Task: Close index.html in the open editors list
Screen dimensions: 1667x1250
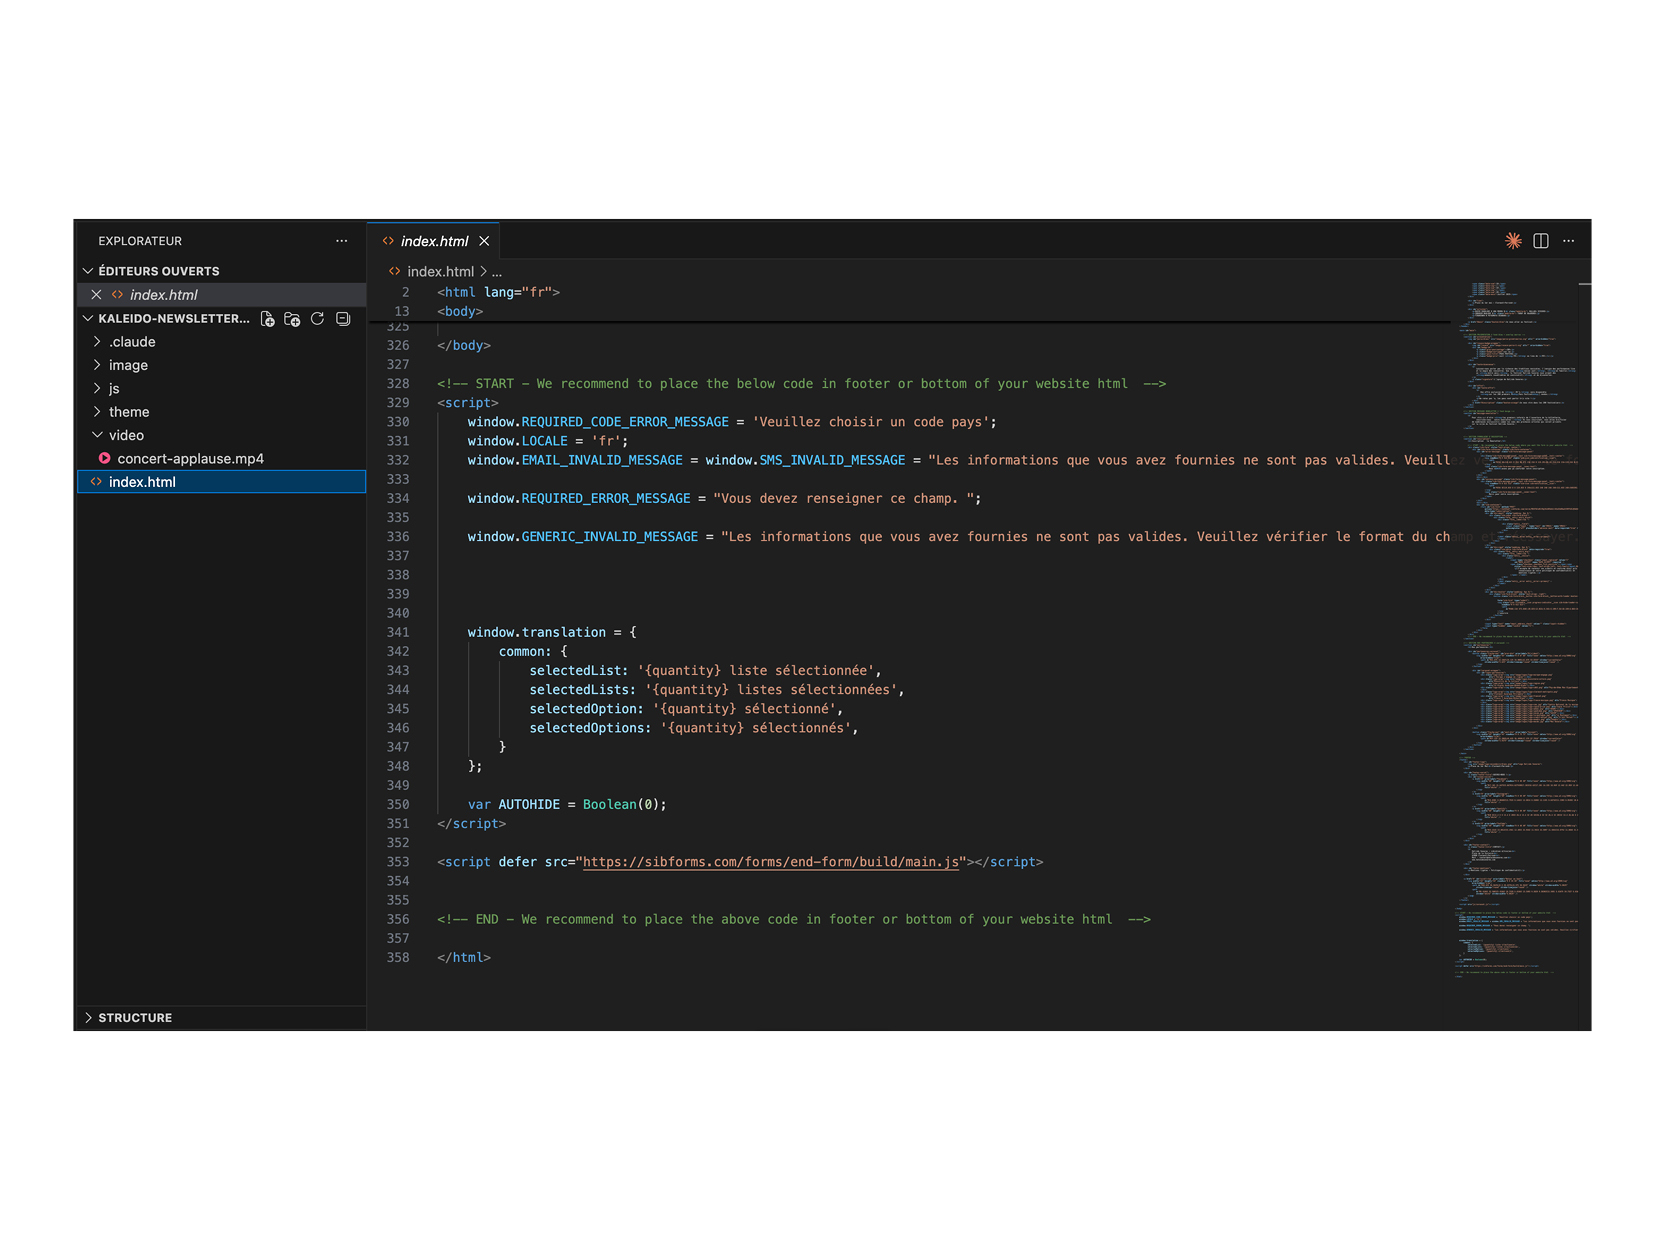Action: [x=96, y=295]
